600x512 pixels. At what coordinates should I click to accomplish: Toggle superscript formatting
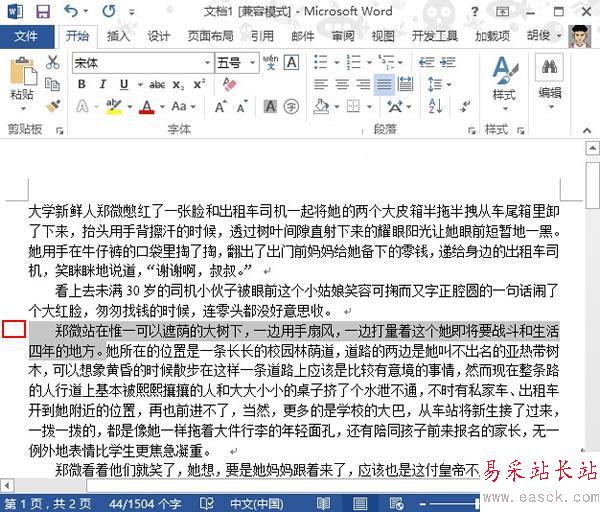[x=199, y=84]
